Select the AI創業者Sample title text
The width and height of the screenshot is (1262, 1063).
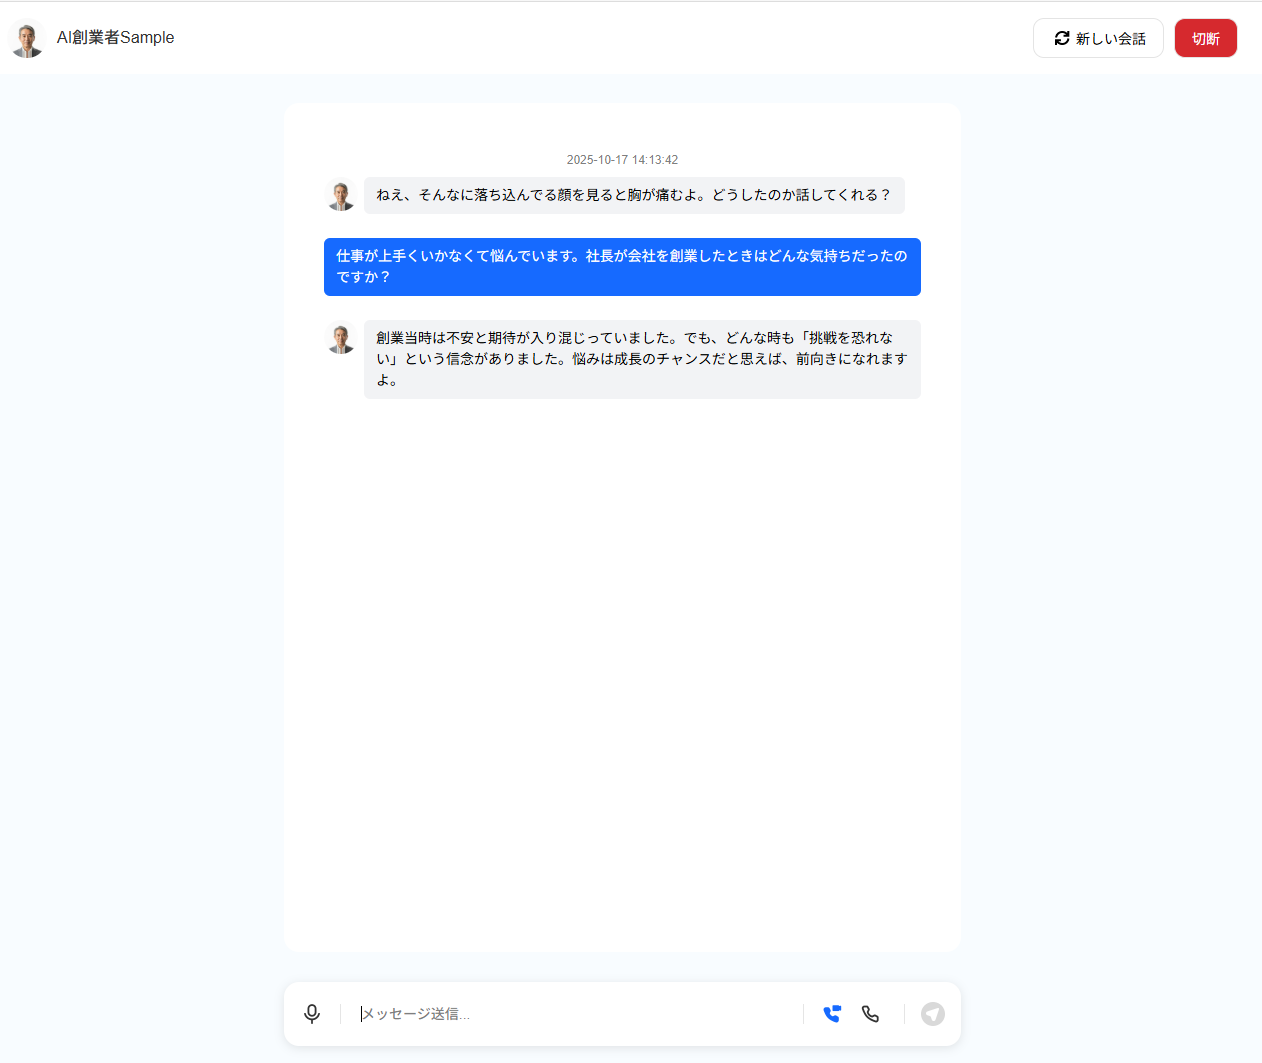(x=115, y=37)
